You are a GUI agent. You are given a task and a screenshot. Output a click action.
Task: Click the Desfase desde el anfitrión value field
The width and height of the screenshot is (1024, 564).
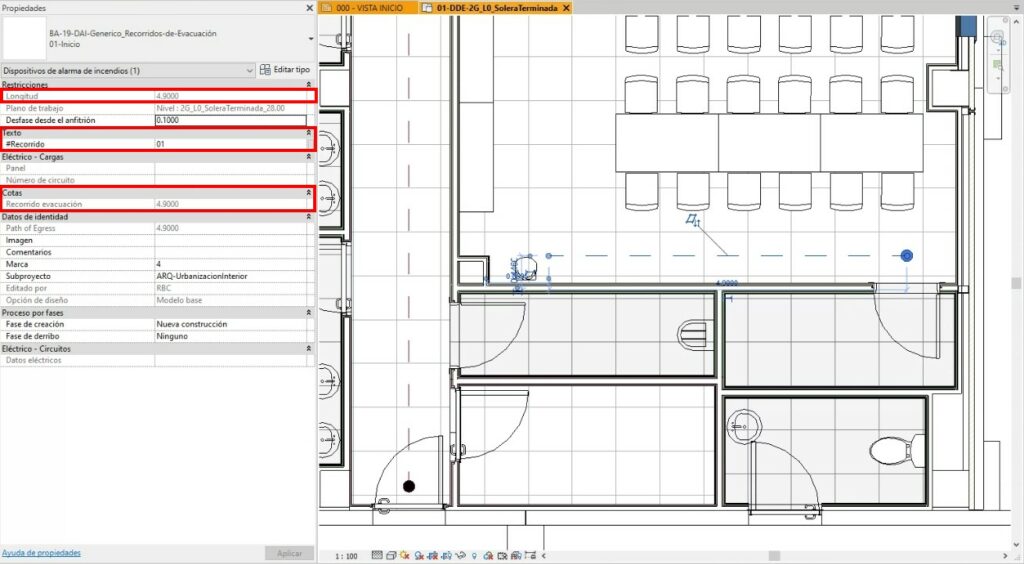click(x=230, y=120)
